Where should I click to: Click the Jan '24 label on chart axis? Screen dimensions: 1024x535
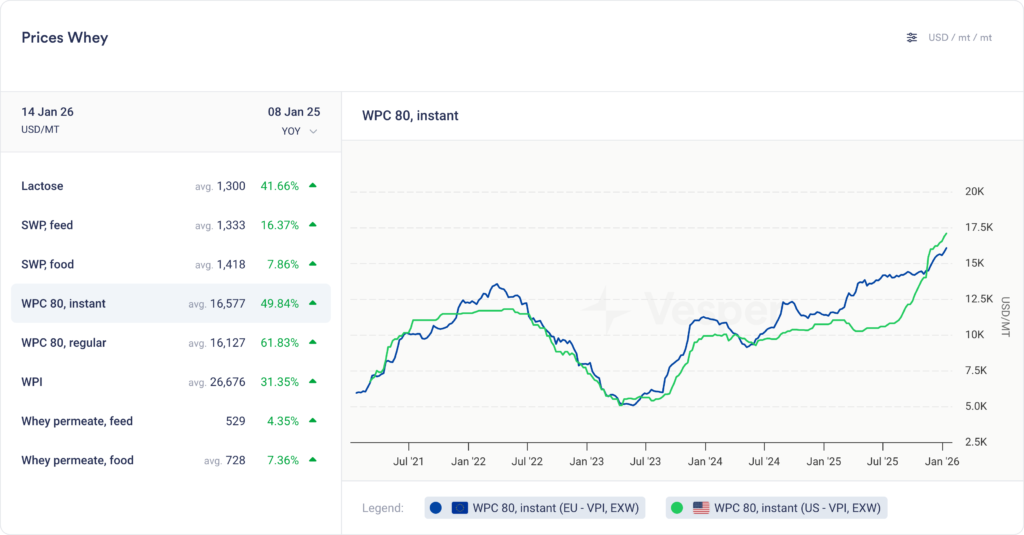tap(704, 462)
